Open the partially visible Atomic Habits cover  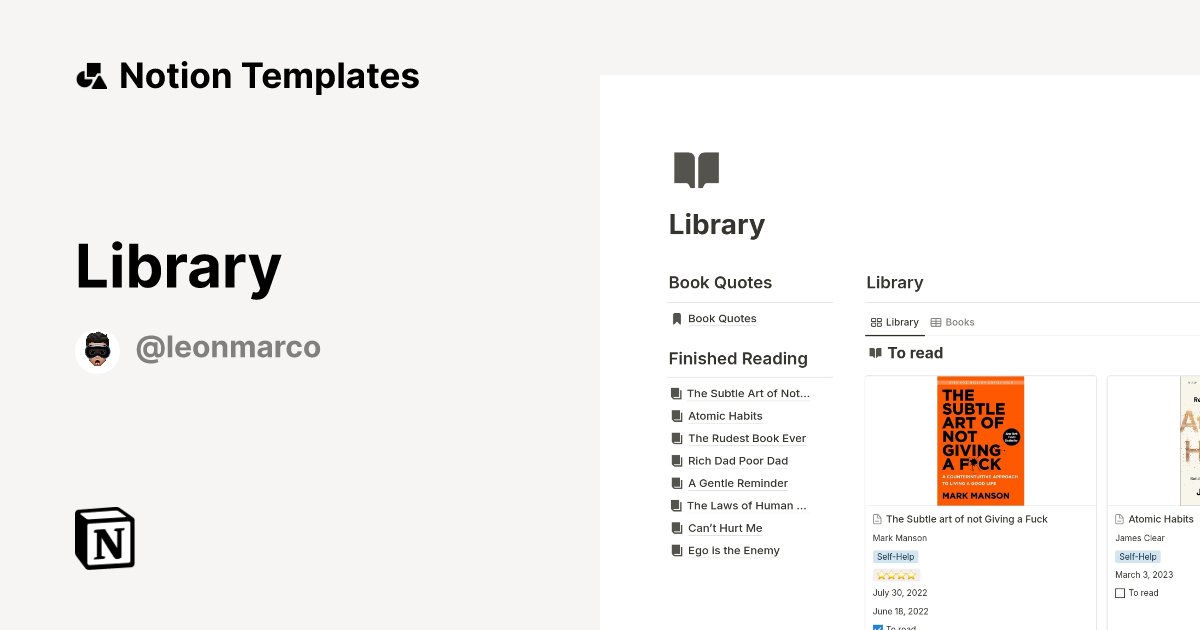tap(1189, 441)
